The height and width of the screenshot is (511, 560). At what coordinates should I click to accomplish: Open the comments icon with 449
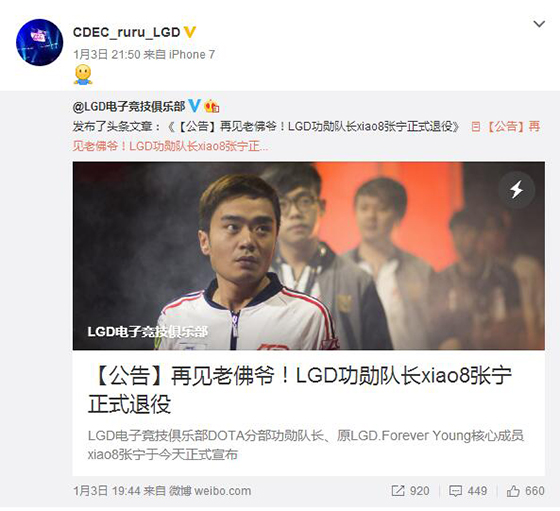point(468,491)
